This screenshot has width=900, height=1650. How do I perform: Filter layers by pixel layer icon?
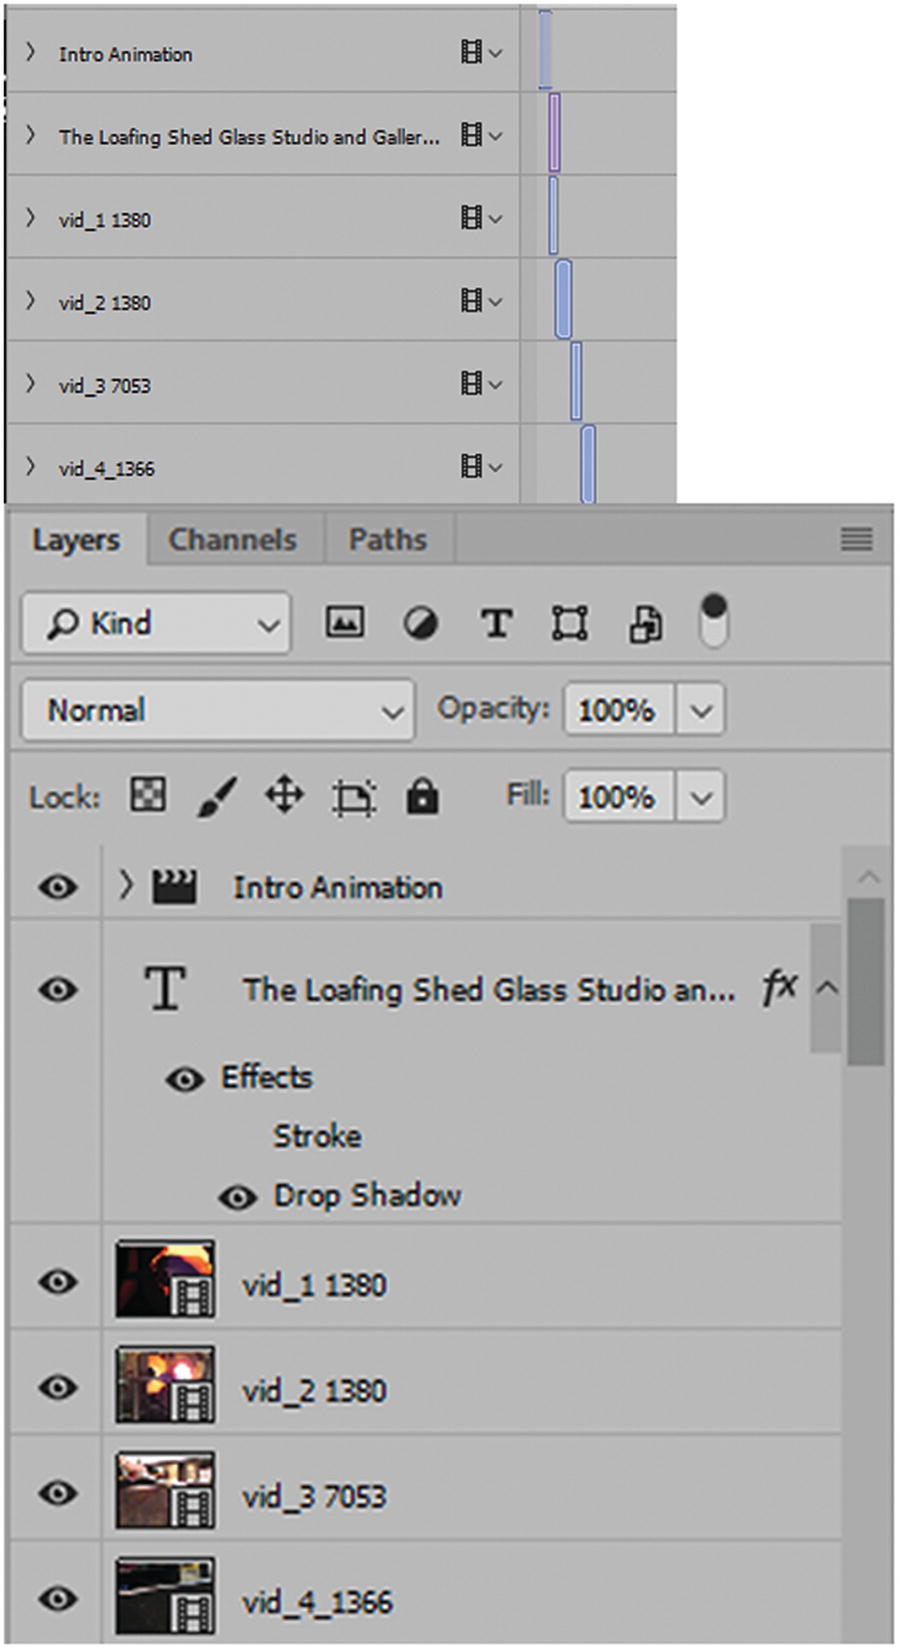click(344, 623)
